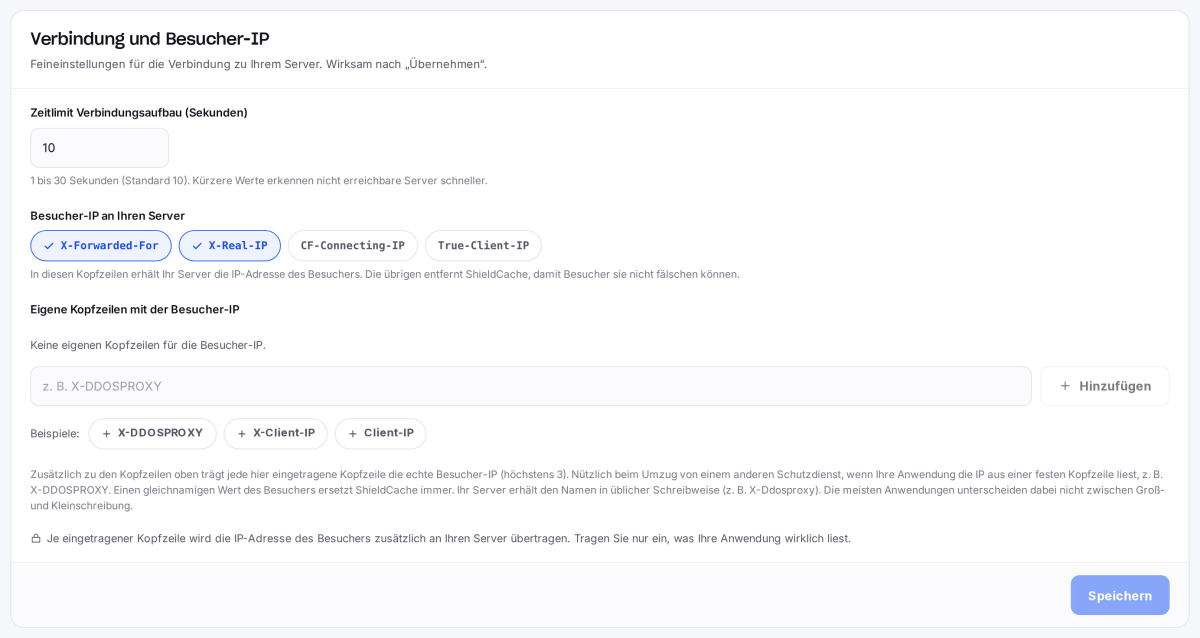Disable the X-Forwarded-For header chip
Screen dimensions: 1200x638
tap(101, 246)
